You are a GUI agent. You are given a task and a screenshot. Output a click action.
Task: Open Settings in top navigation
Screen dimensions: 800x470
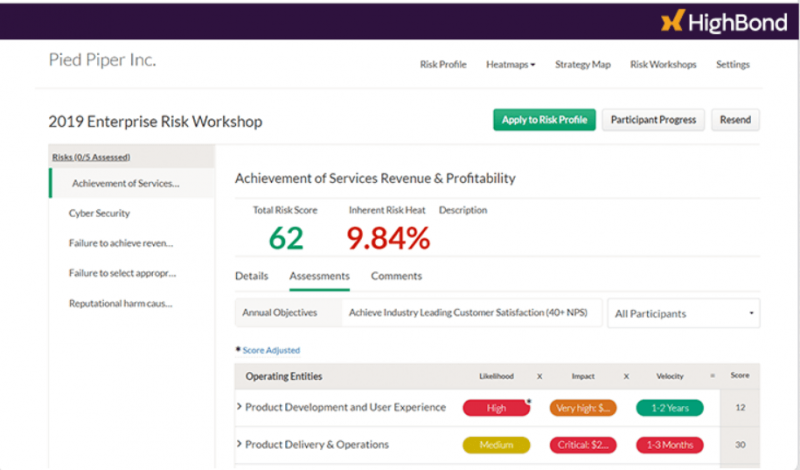click(x=733, y=64)
